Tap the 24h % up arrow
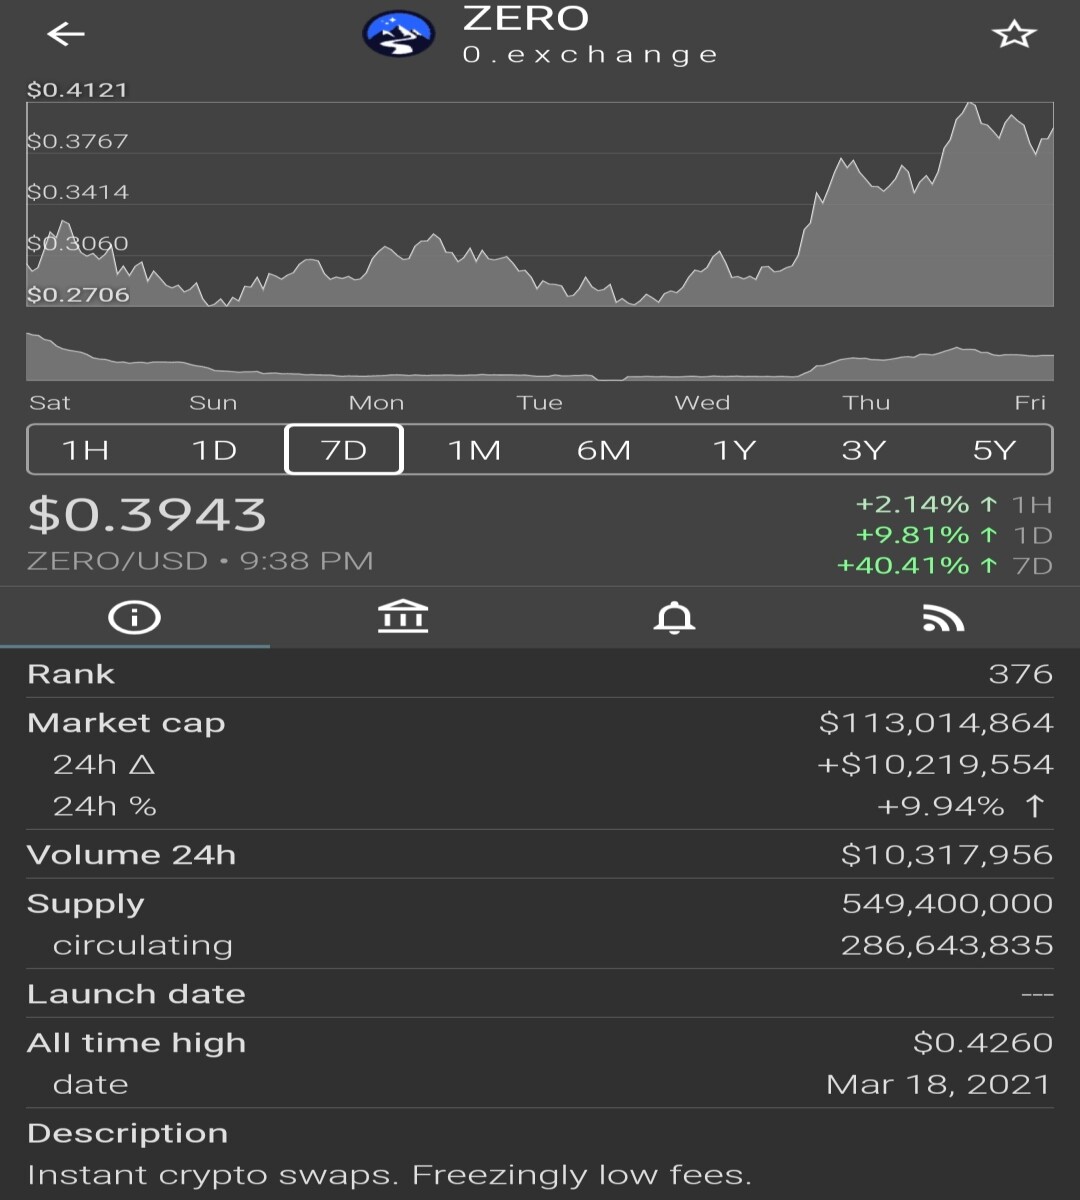 pyautogui.click(x=1036, y=806)
